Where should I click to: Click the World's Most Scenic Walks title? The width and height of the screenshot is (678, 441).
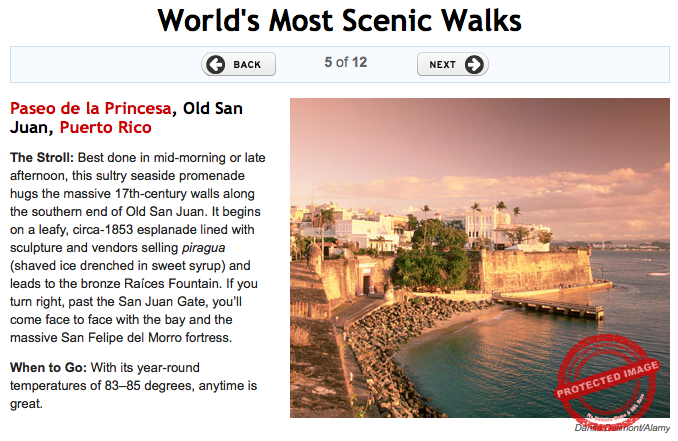click(339, 20)
